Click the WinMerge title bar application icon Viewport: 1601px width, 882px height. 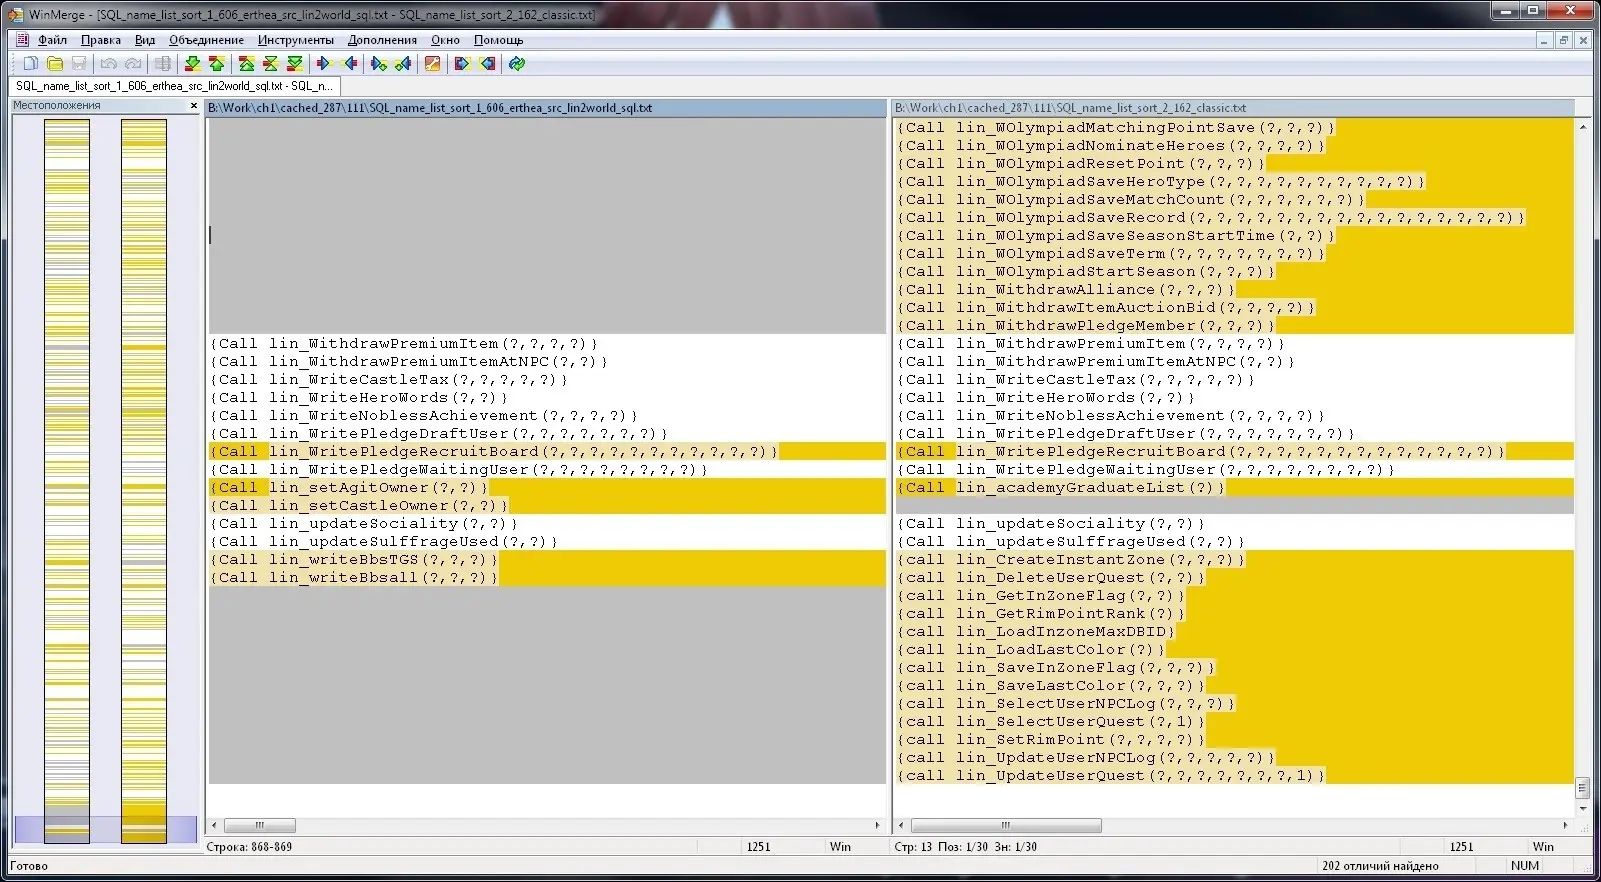tap(15, 14)
